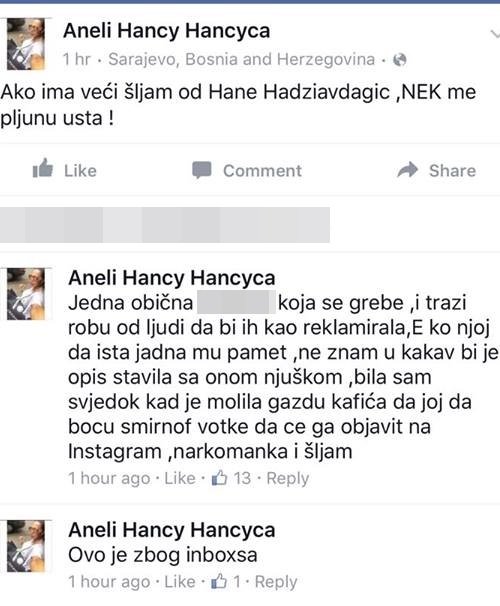Click the public globe privacy icon
This screenshot has width=500, height=606.
(x=400, y=60)
